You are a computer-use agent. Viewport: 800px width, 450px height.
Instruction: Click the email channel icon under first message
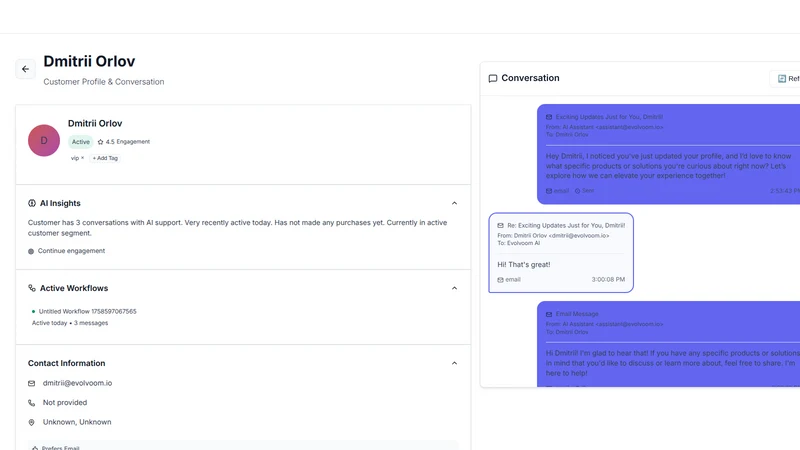coord(549,191)
